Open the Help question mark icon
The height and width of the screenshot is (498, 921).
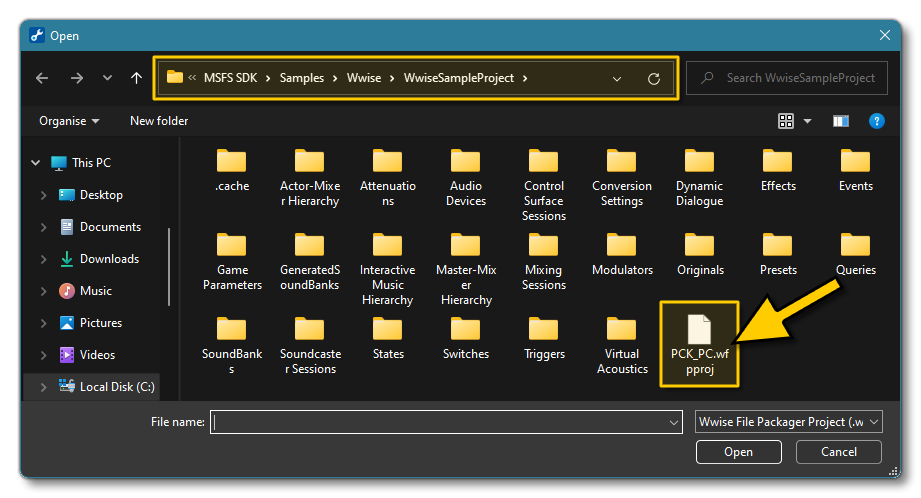tap(876, 121)
